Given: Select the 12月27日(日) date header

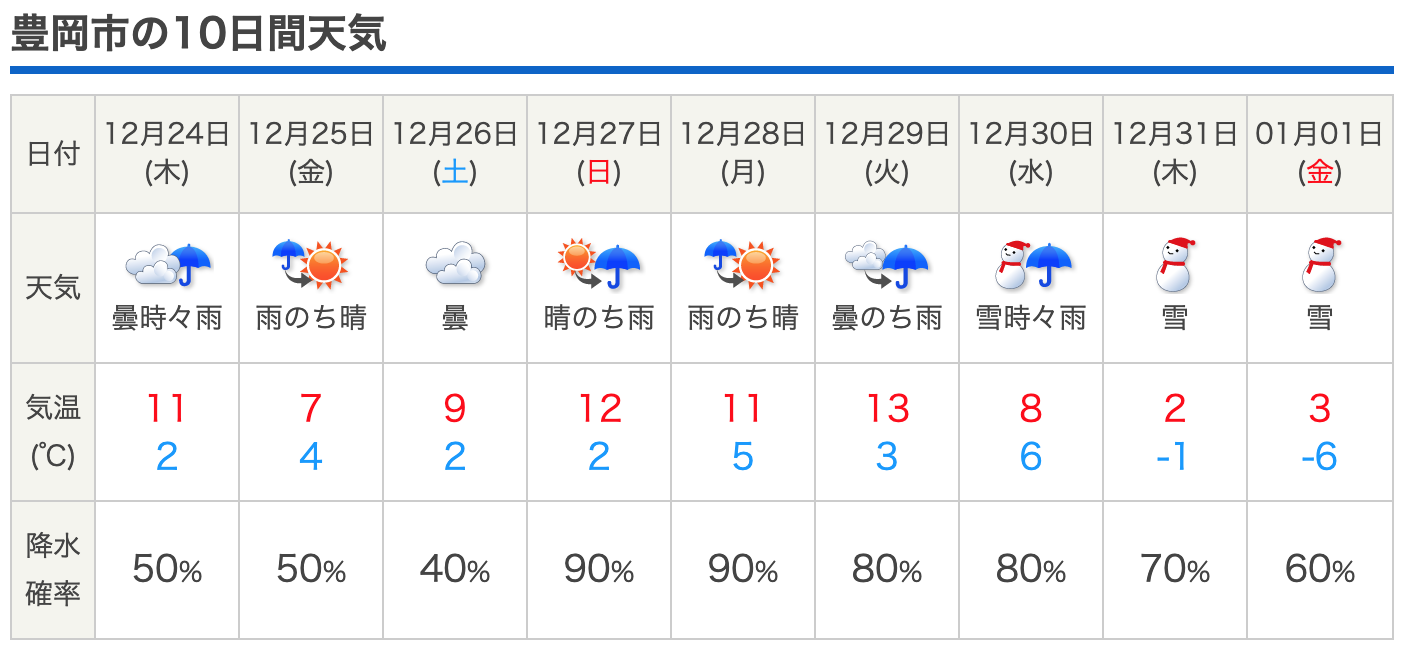Looking at the screenshot, I should coord(599,153).
